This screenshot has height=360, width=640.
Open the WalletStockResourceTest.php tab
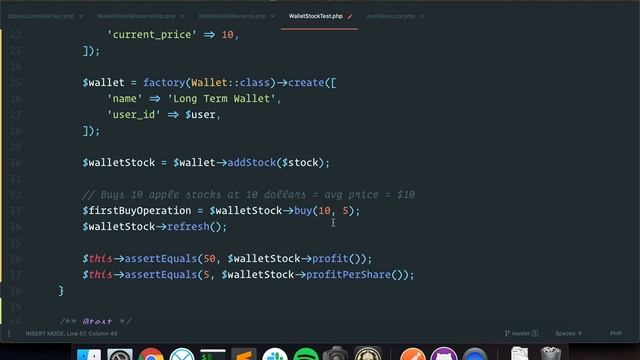(136, 16)
